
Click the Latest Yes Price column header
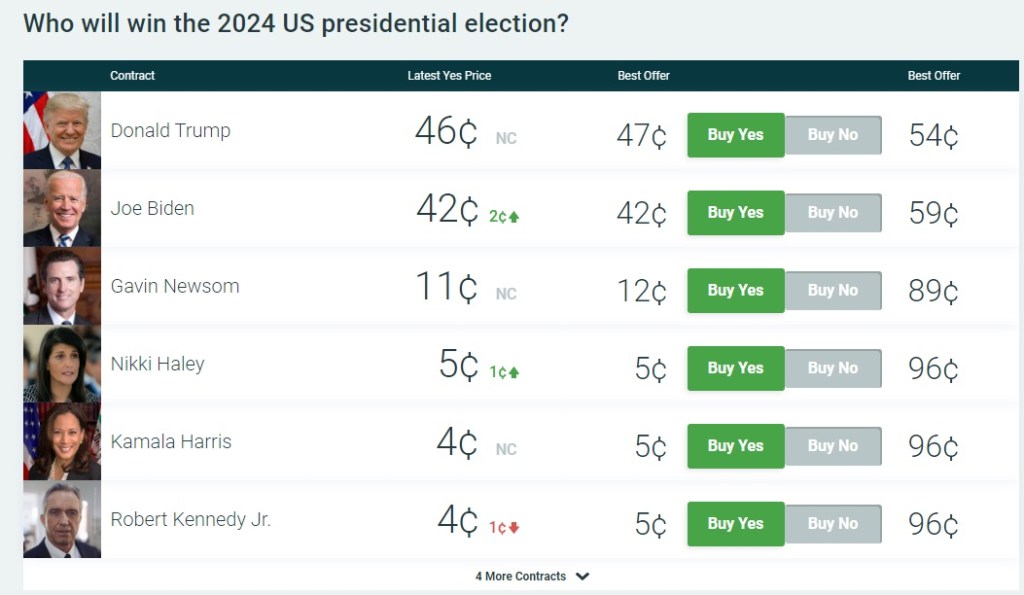(449, 76)
